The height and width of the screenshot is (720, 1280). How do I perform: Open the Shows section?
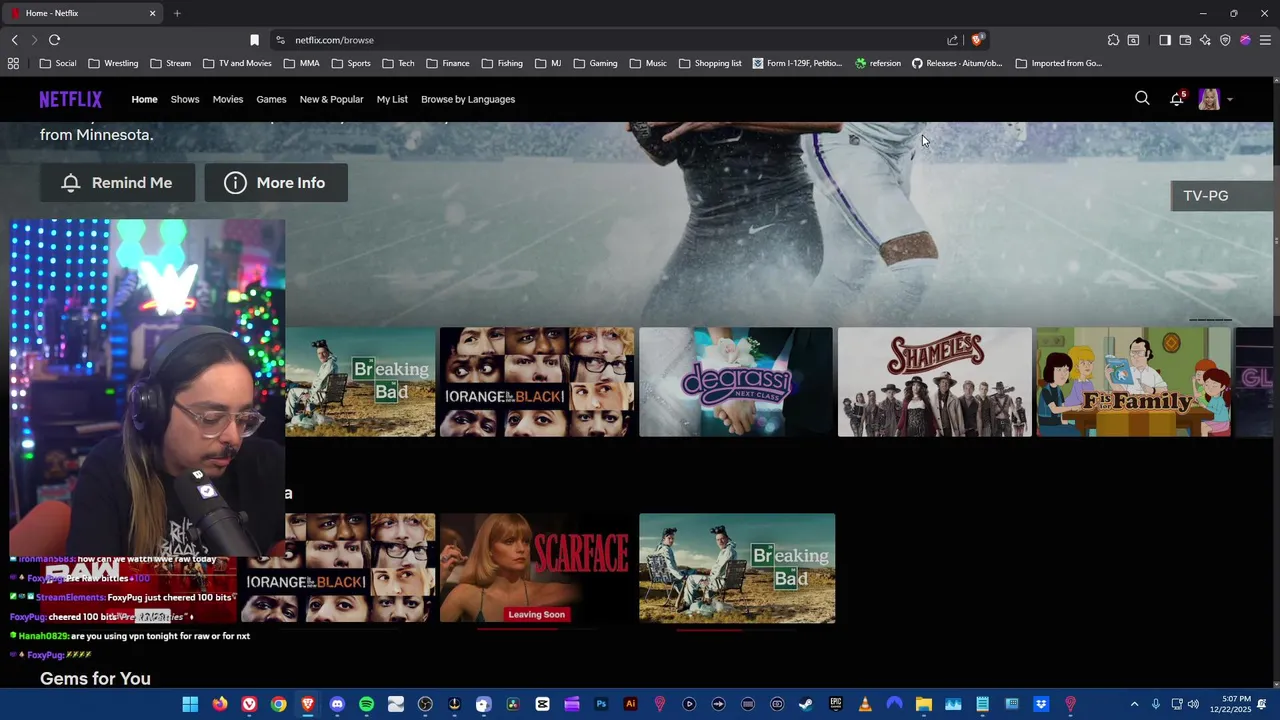(185, 99)
